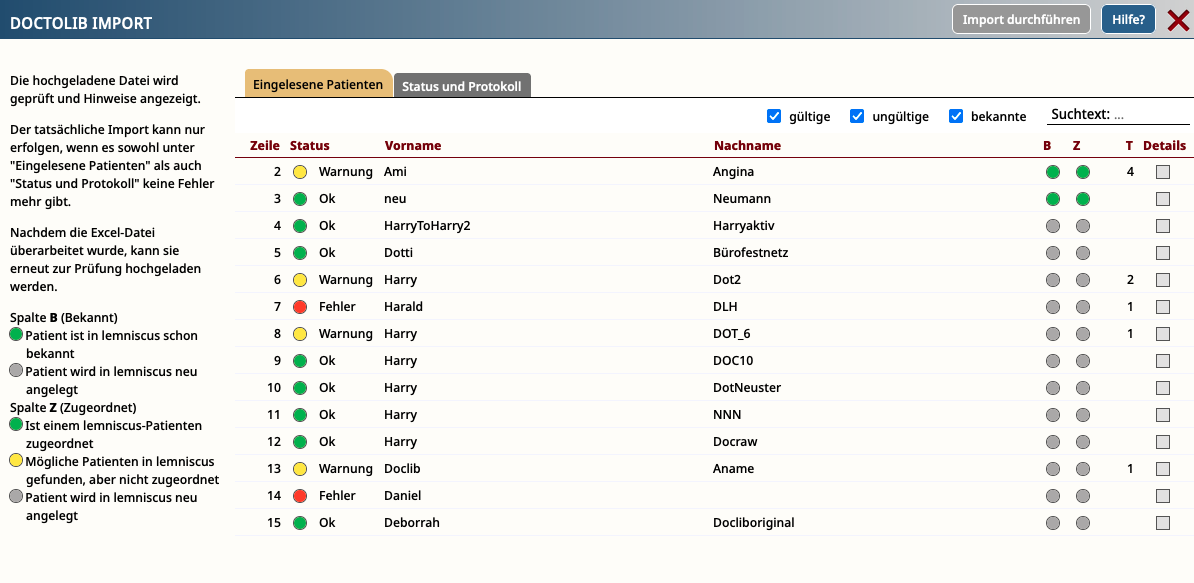Image resolution: width=1194 pixels, height=583 pixels.
Task: Click gray Z column dot for DLH
Action: point(1083,307)
